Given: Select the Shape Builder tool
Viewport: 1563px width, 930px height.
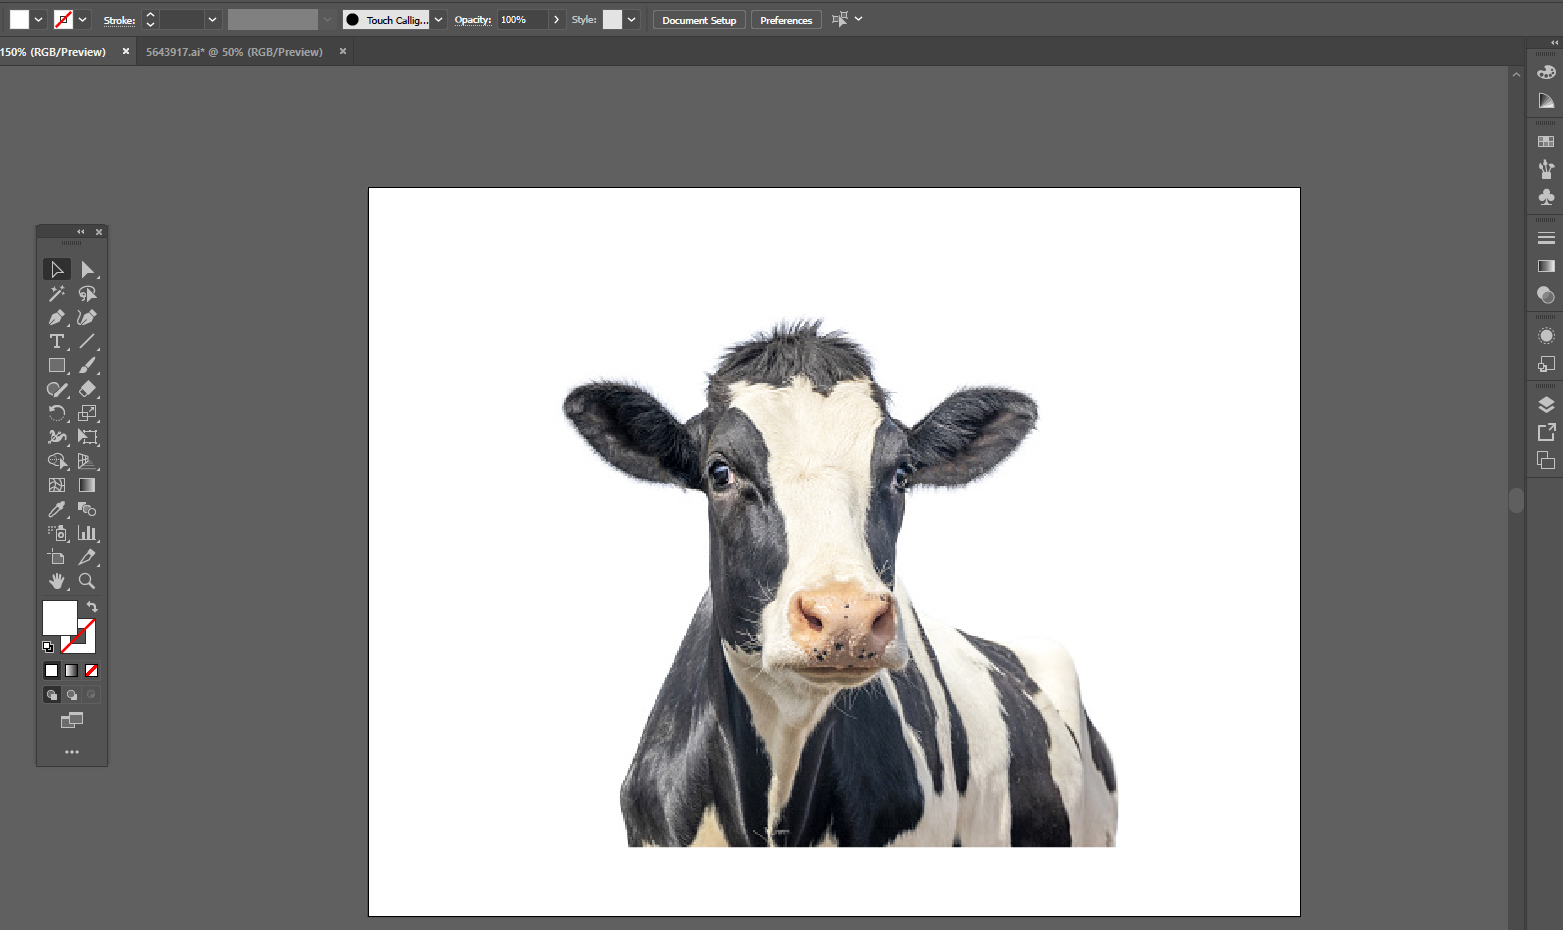Looking at the screenshot, I should pyautogui.click(x=57, y=462).
